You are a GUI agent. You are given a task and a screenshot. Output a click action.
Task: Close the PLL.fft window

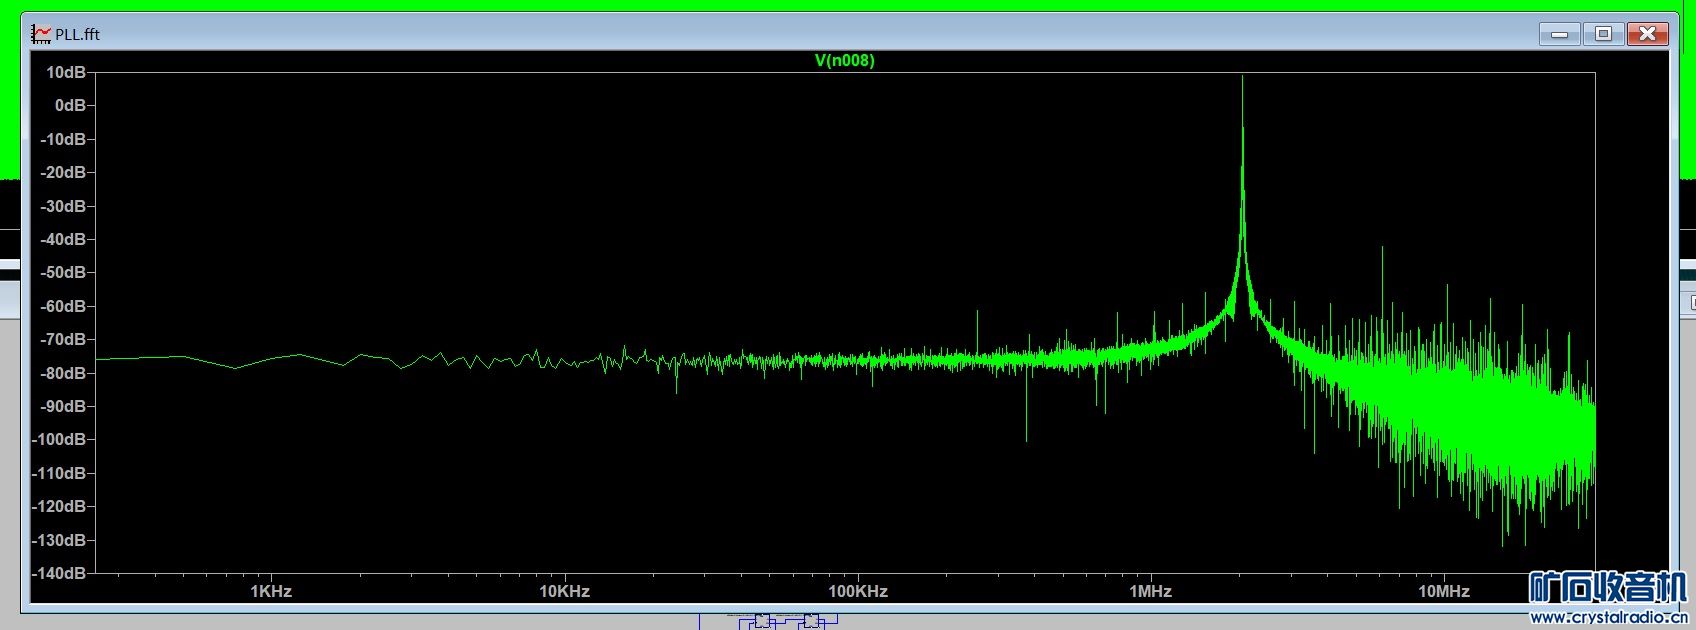point(1647,34)
